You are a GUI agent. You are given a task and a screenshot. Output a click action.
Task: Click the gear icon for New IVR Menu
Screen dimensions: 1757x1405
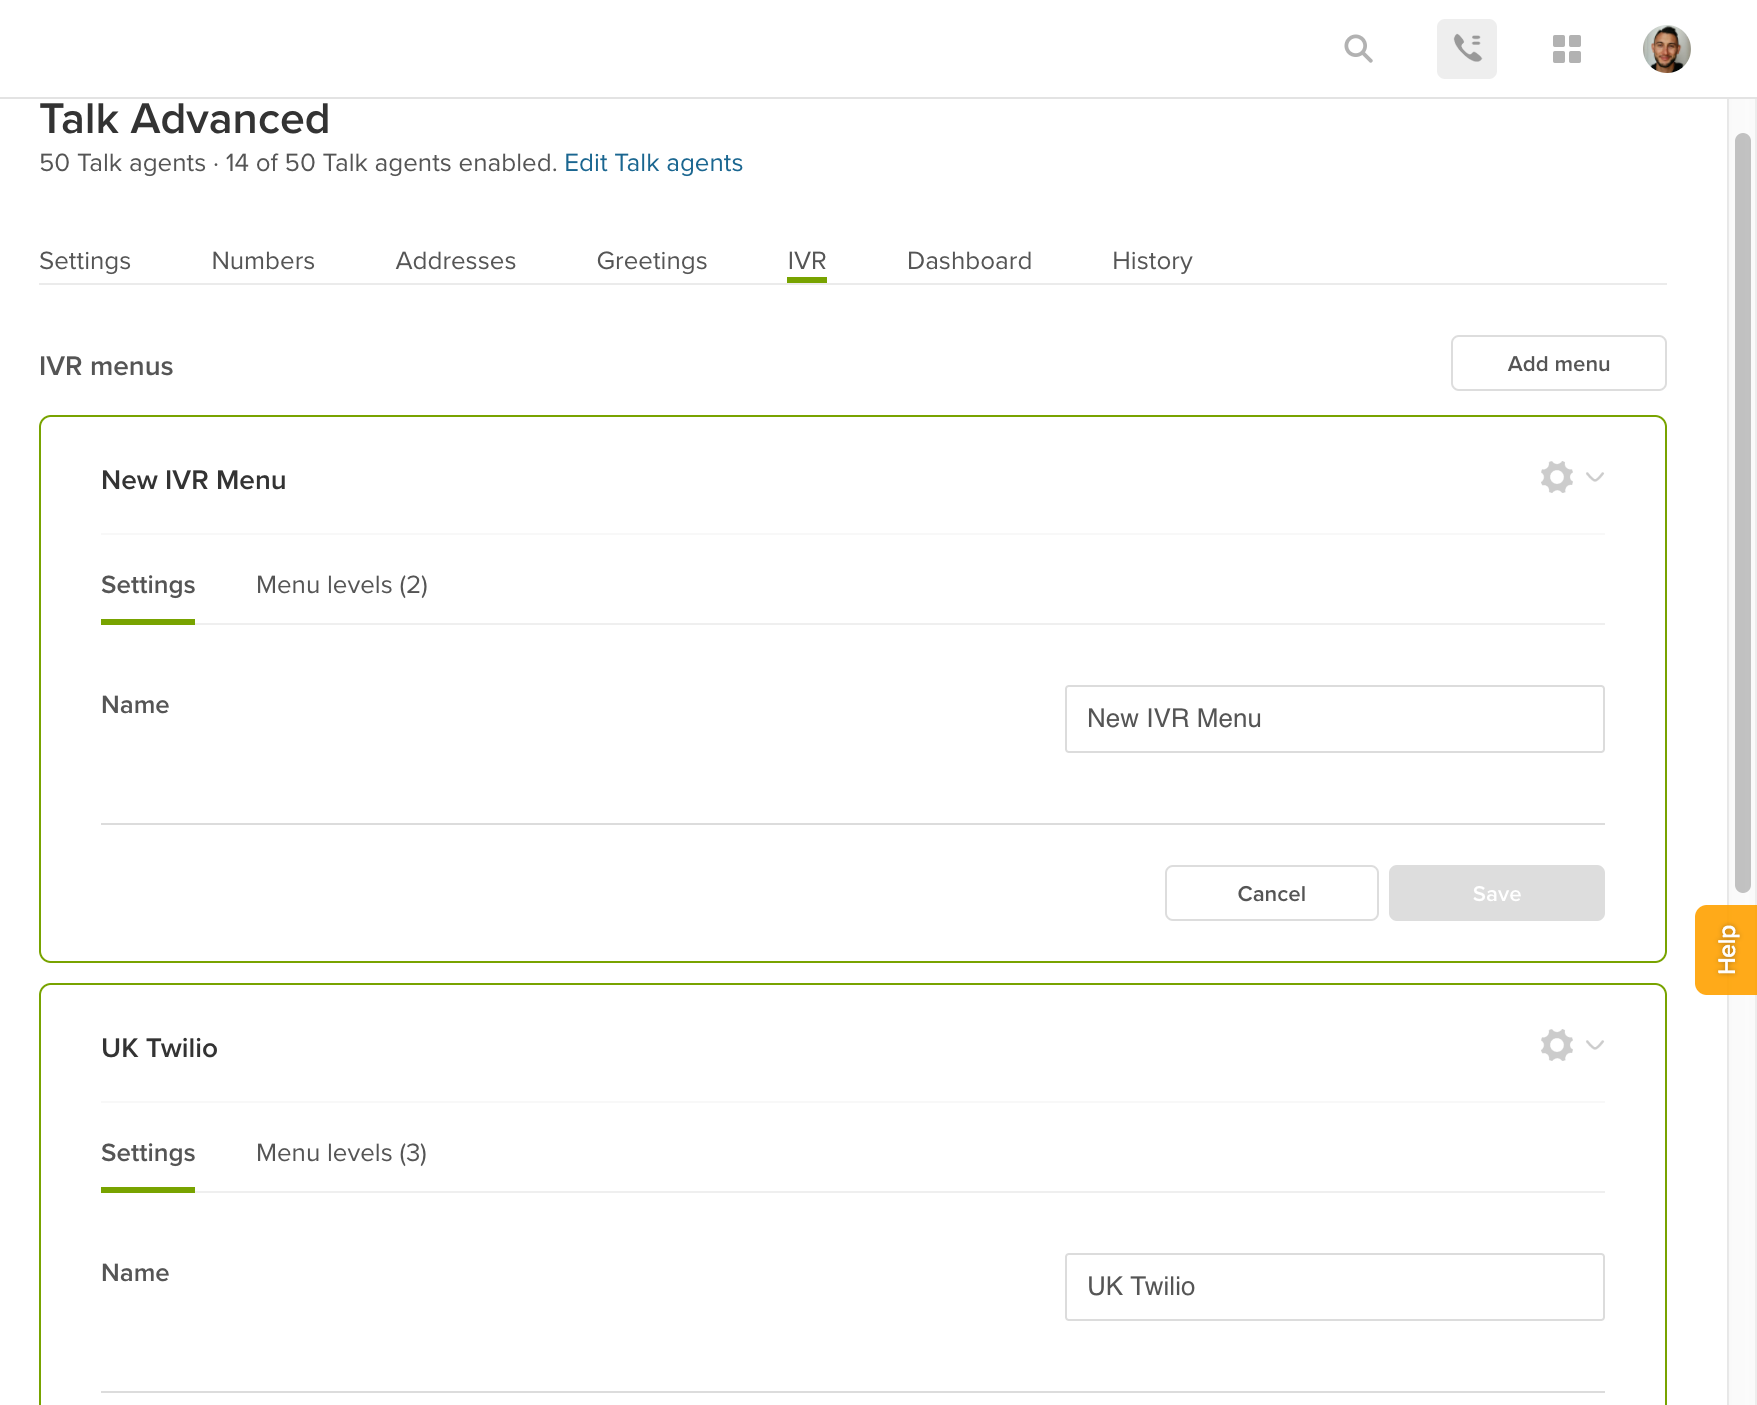pos(1556,477)
